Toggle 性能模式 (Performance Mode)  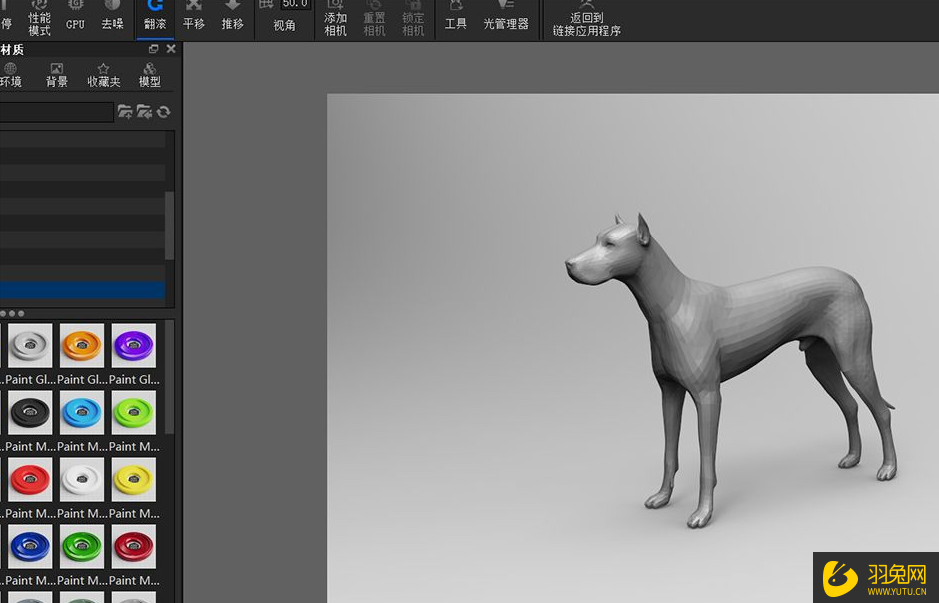pos(39,19)
